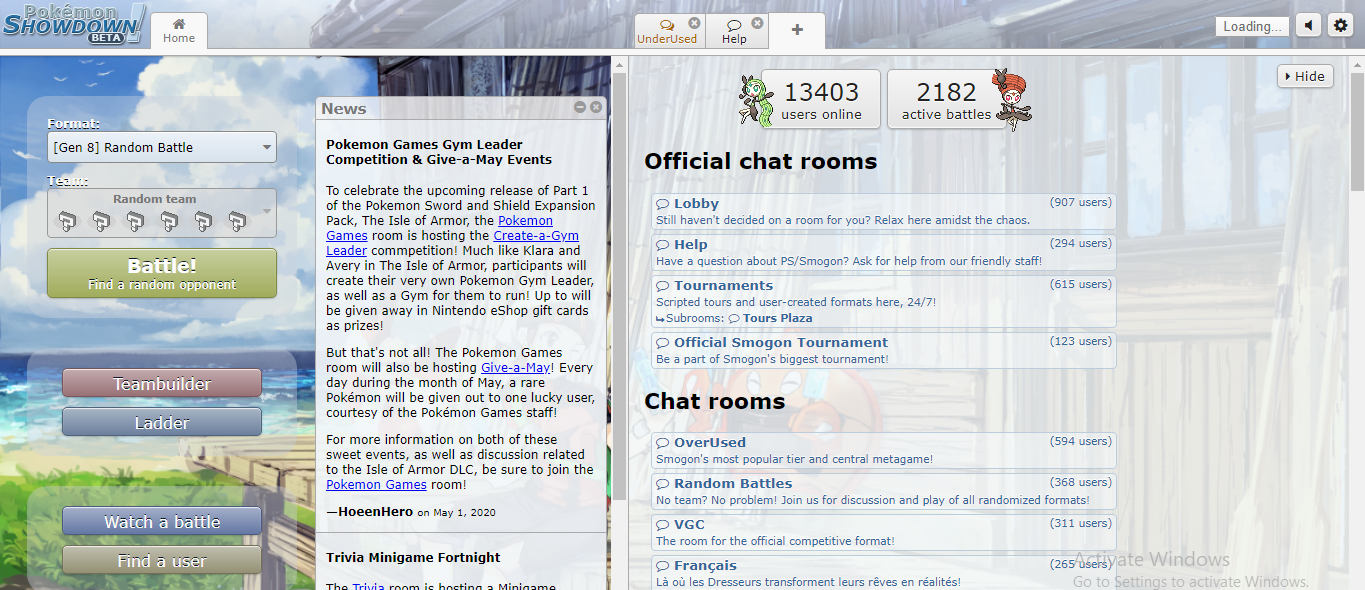Join the VGC chat room
Viewport: 1365px width, 590px height.
coord(884,532)
